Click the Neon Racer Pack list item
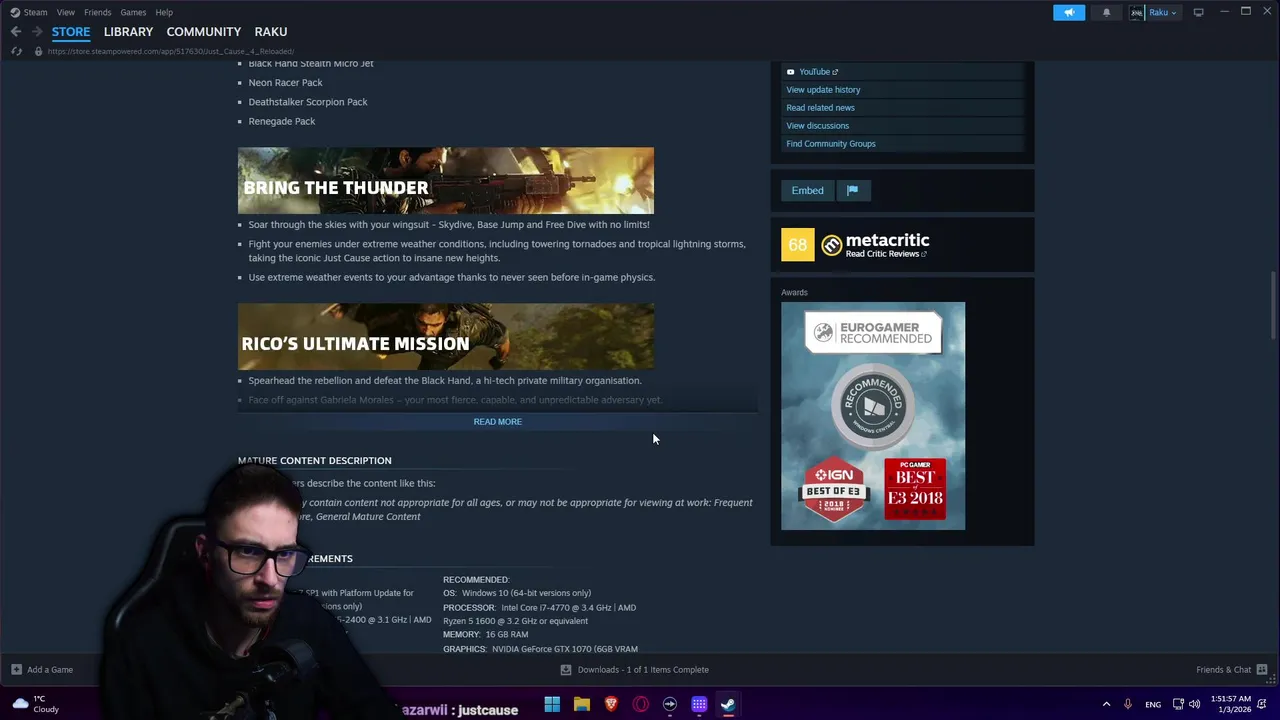 [285, 83]
